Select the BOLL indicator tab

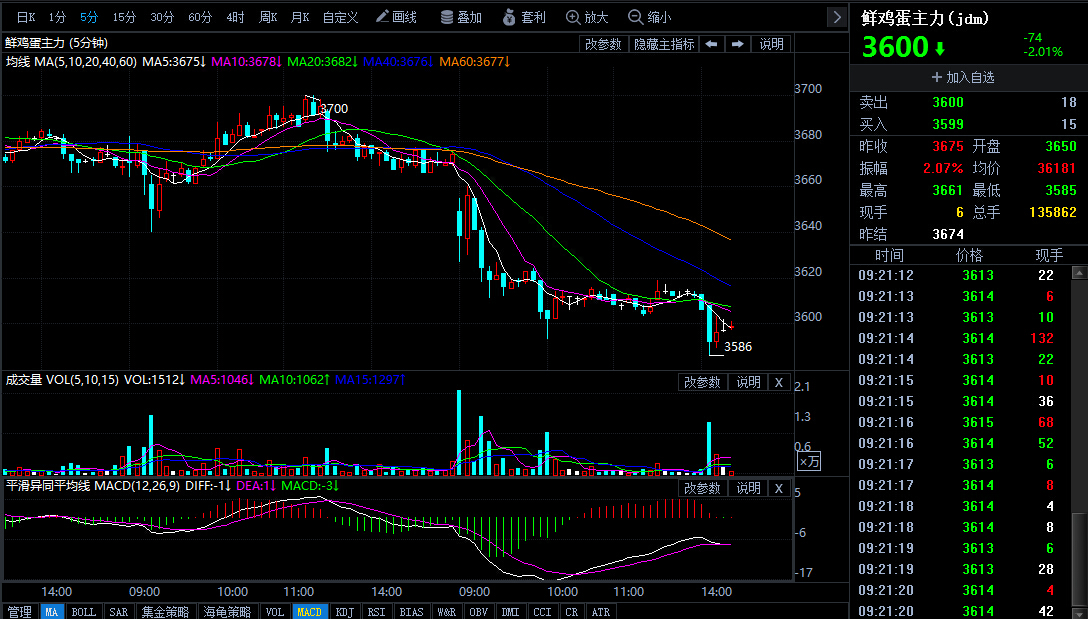click(x=83, y=611)
